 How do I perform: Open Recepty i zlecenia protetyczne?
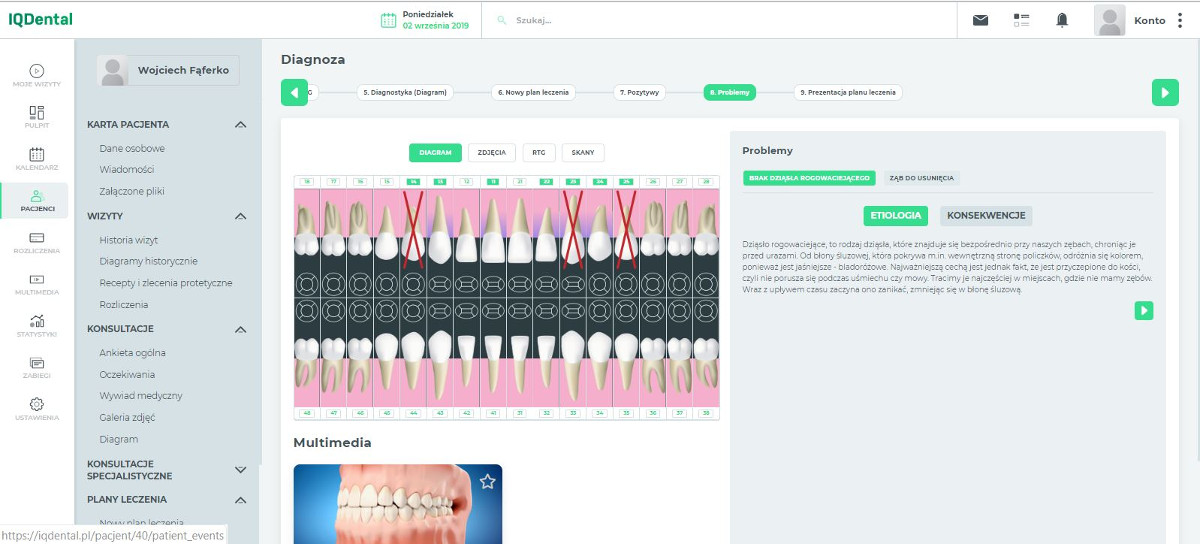(166, 283)
